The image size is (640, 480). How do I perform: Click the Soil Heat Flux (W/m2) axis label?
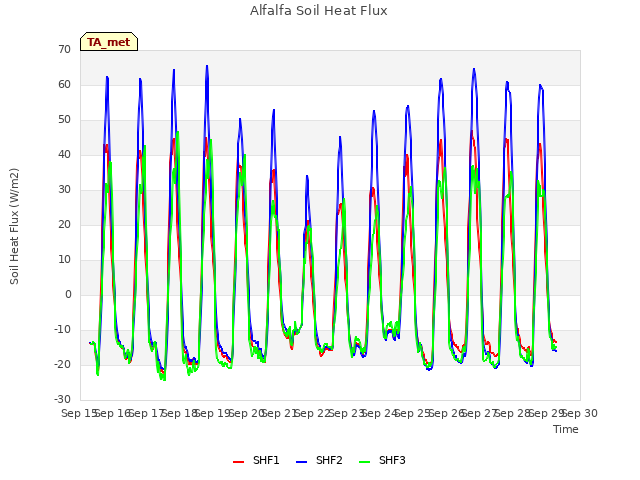pos(14,226)
